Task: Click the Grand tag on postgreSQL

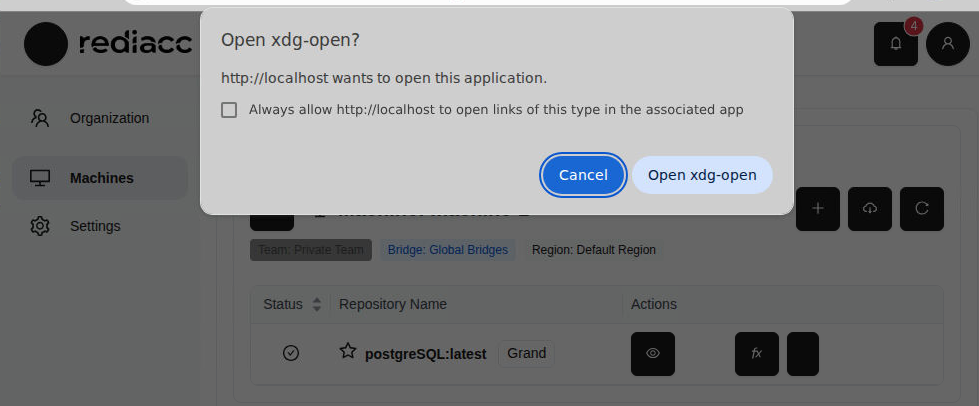Action: pos(526,353)
